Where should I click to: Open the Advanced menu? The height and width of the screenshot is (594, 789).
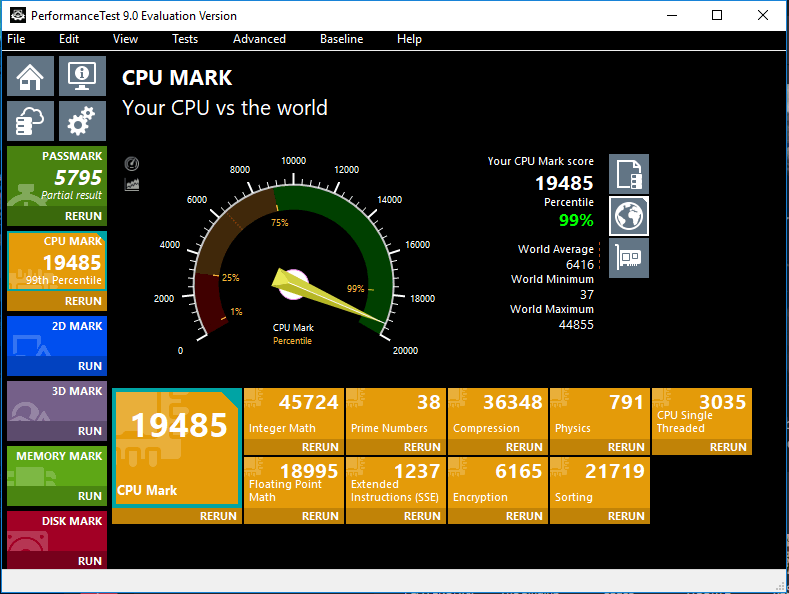click(259, 39)
